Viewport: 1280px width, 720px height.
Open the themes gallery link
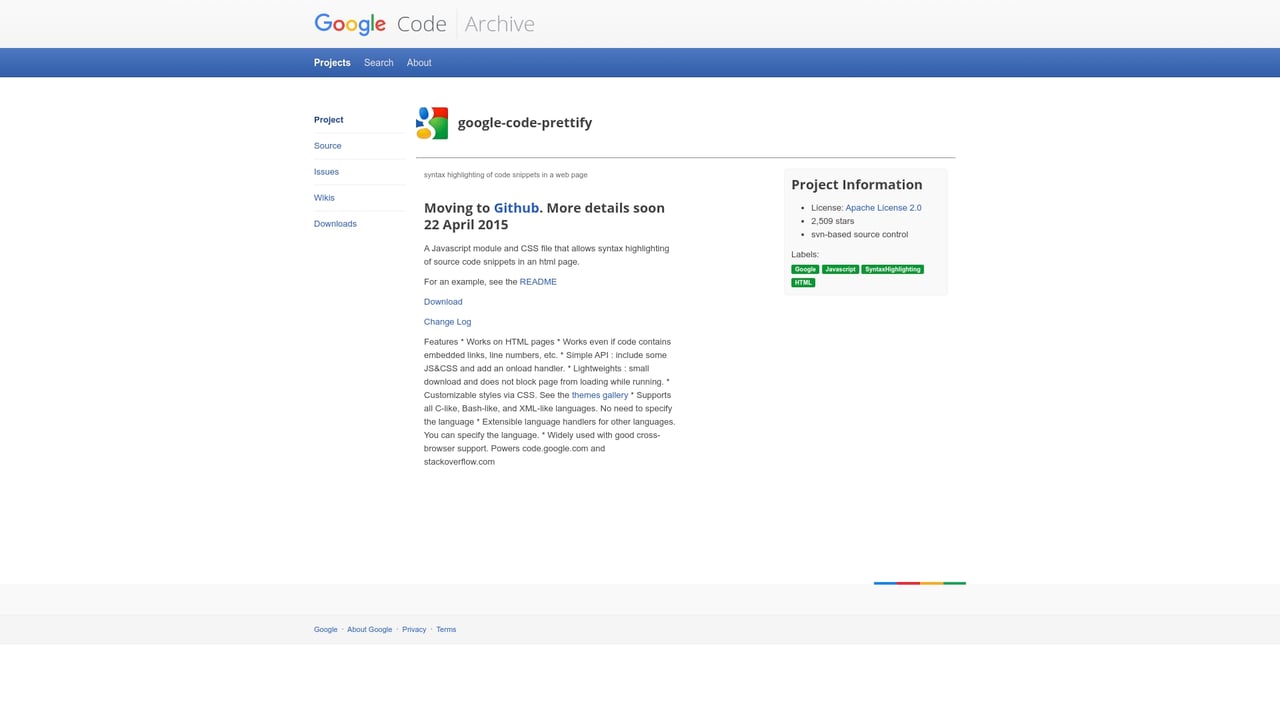600,394
